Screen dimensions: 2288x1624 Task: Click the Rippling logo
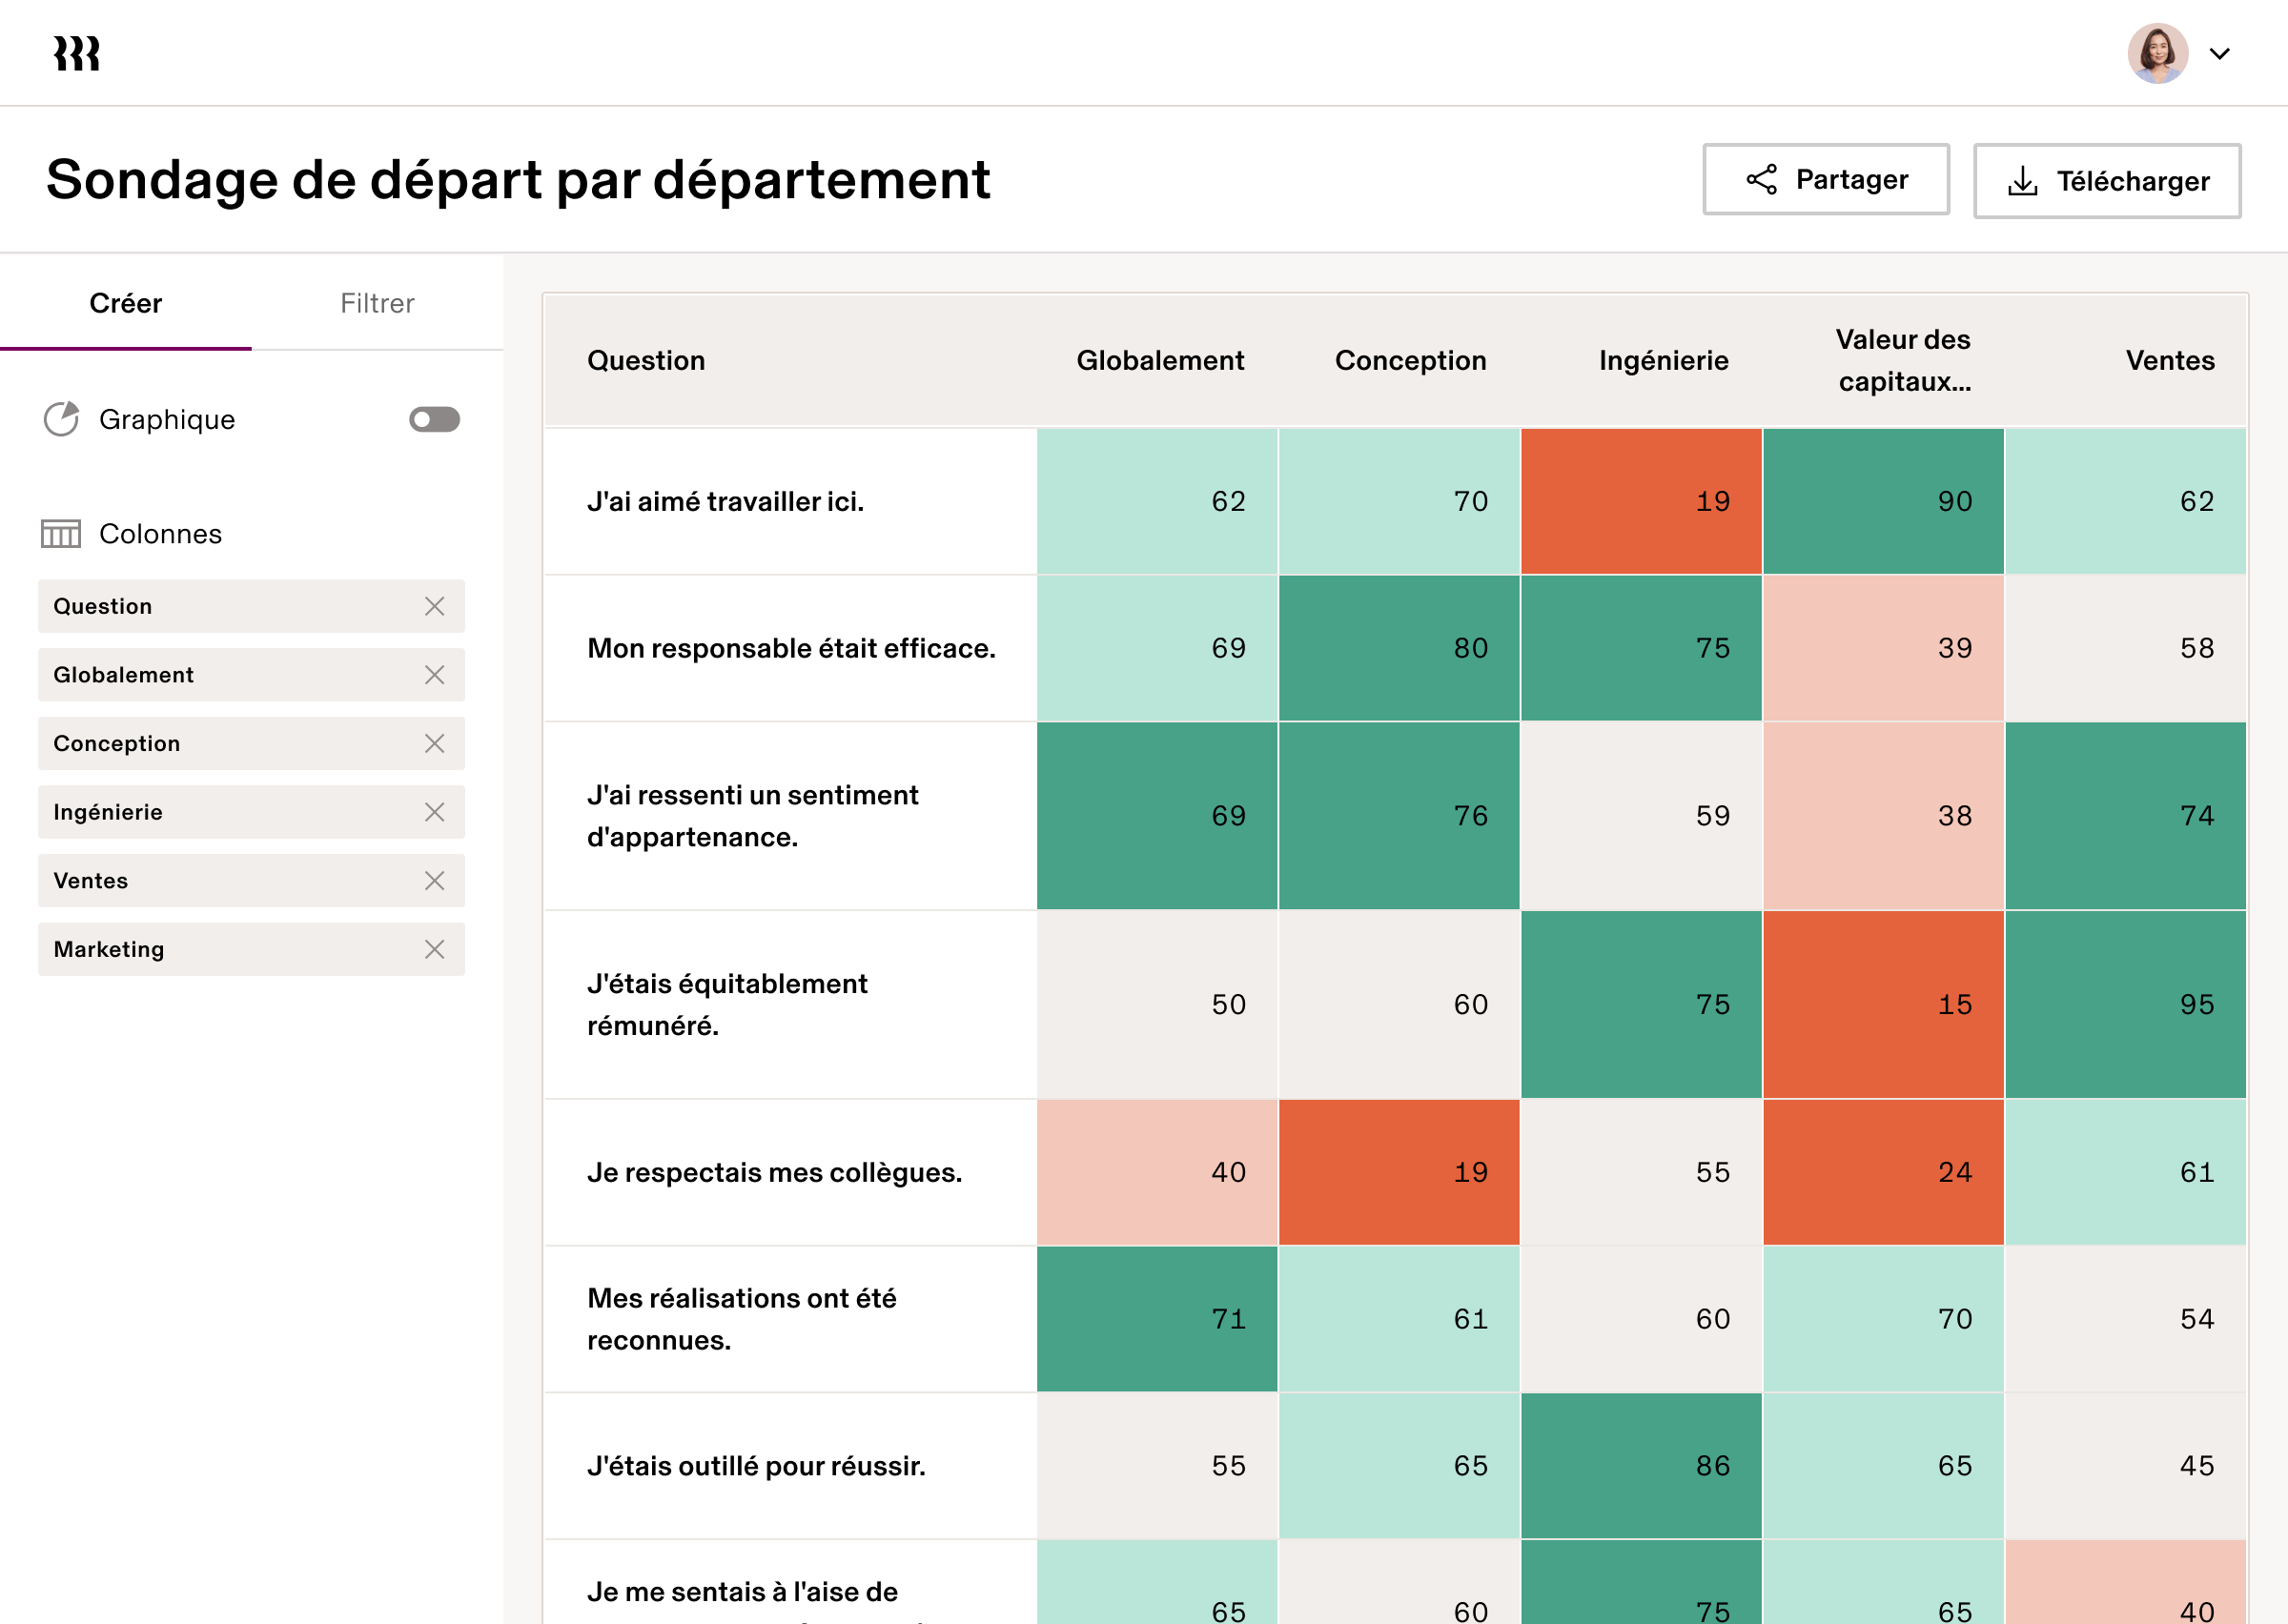[x=73, y=52]
